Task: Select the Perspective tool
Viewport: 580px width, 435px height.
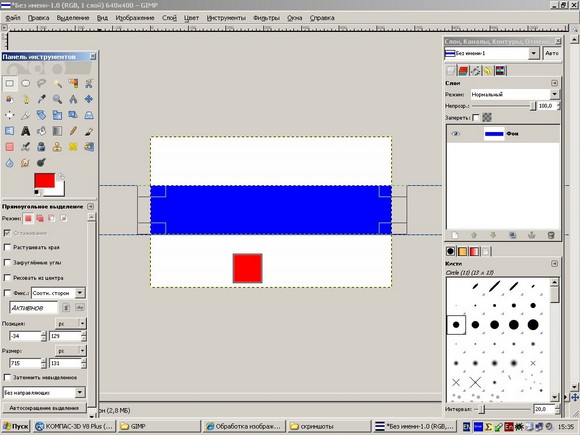Action: coord(89,115)
